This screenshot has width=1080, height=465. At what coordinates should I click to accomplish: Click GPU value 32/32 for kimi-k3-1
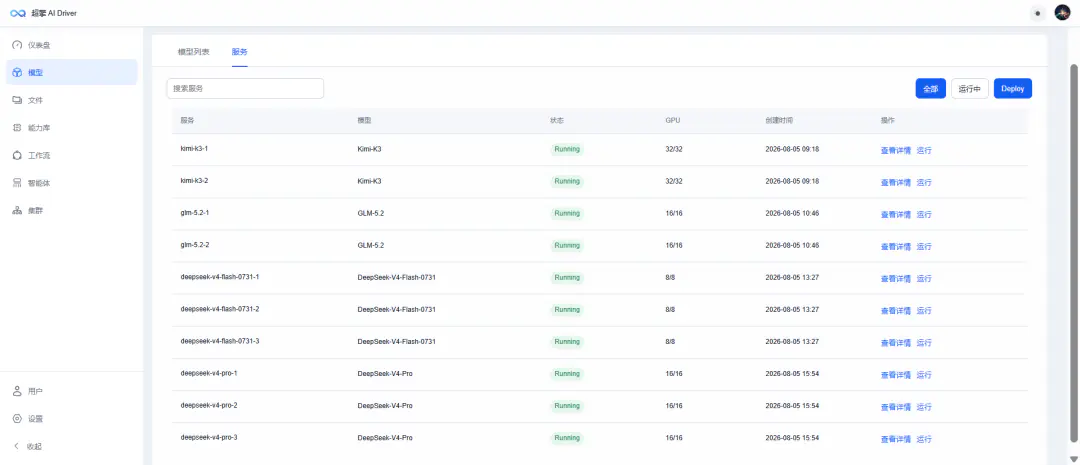[x=674, y=149]
